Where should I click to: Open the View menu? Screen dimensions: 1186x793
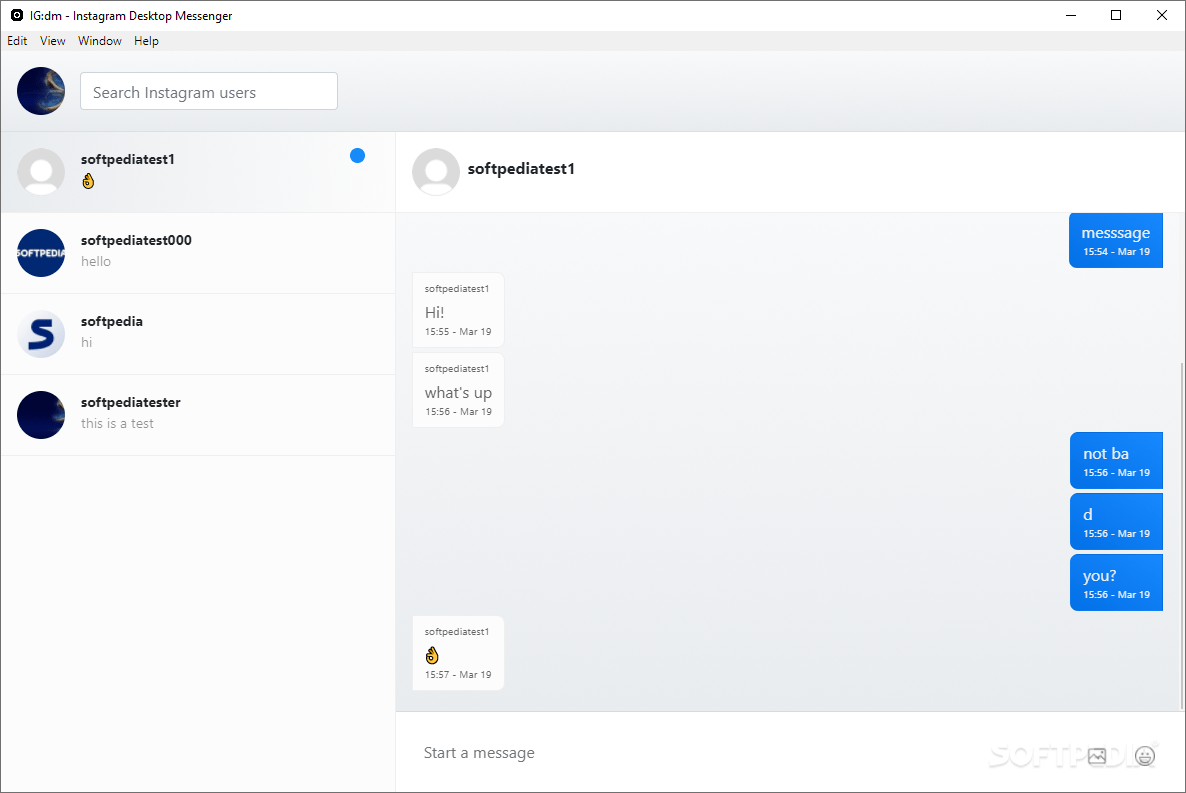click(52, 41)
